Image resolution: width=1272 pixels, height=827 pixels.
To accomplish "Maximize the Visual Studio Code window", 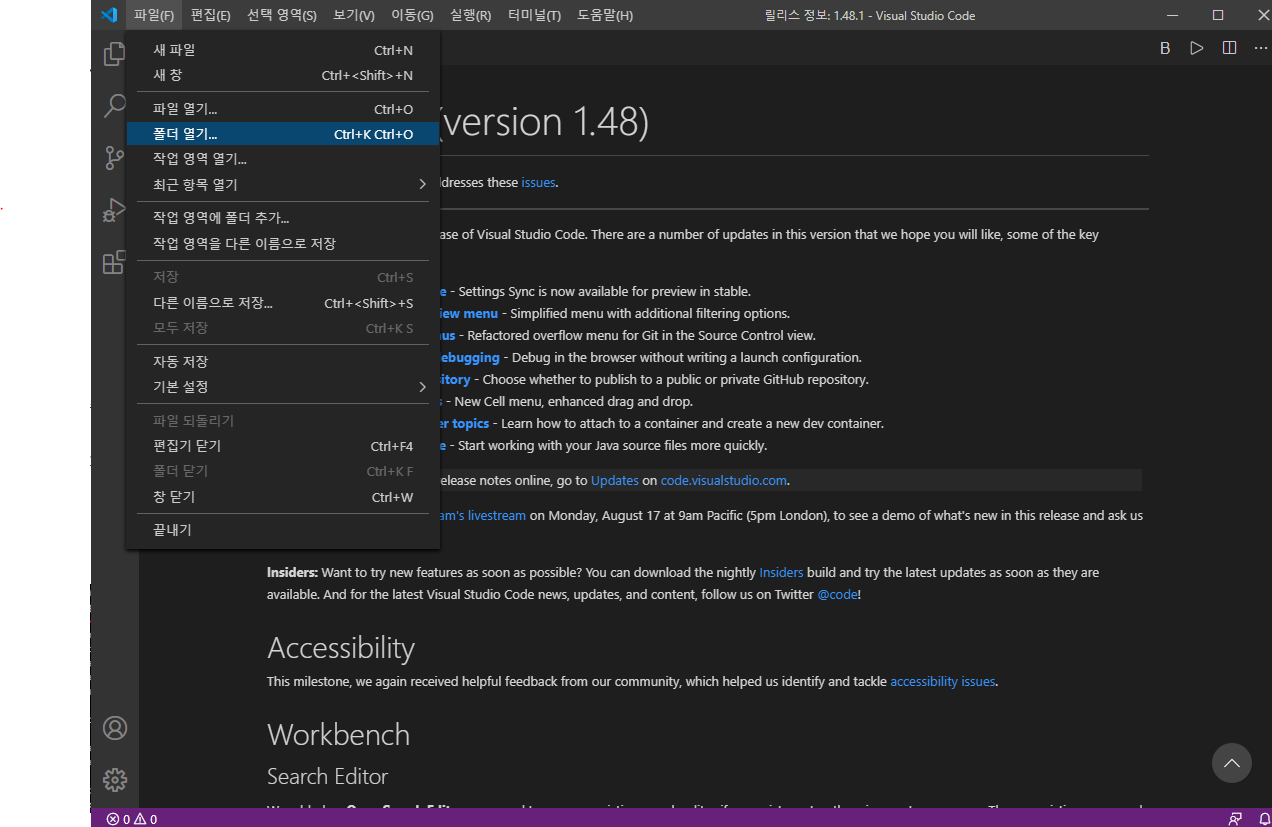I will coord(1217,15).
